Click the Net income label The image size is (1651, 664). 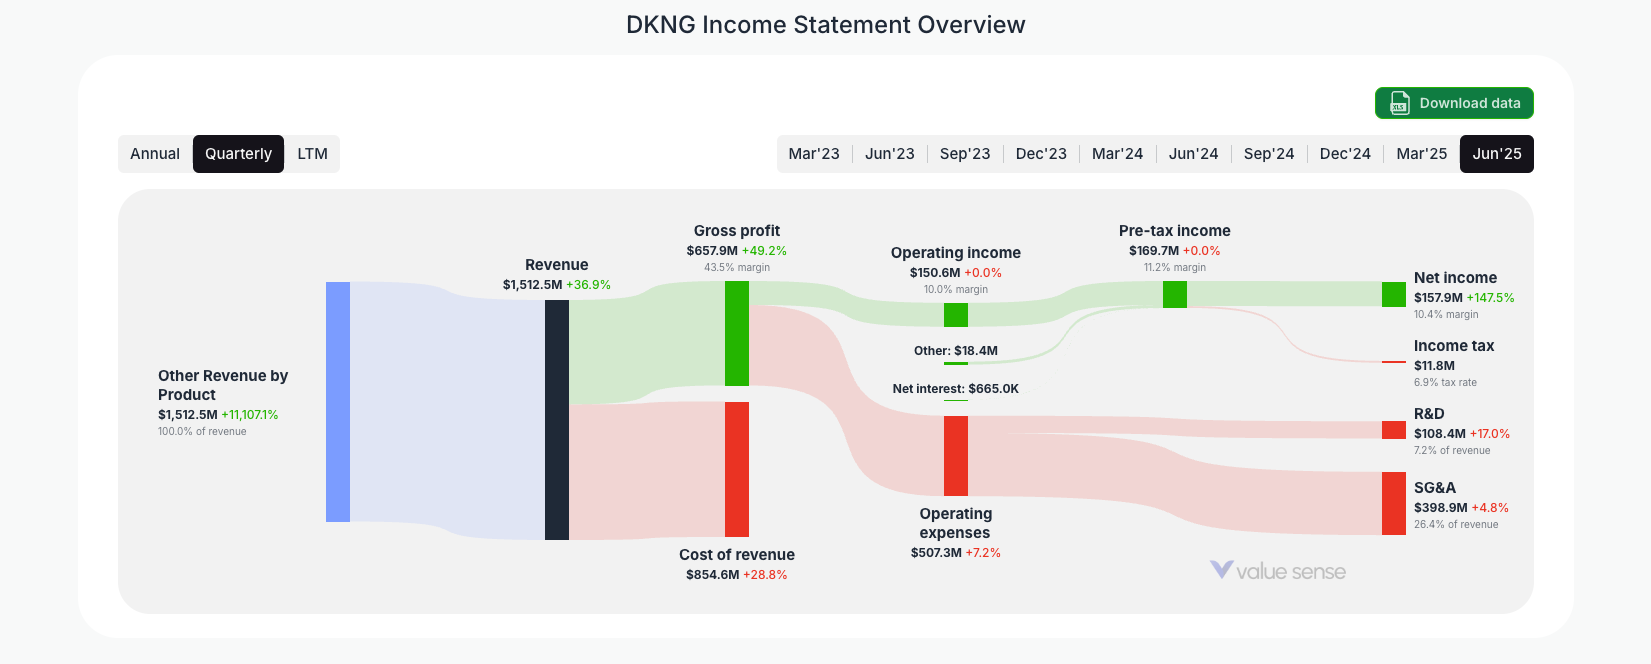[1455, 278]
